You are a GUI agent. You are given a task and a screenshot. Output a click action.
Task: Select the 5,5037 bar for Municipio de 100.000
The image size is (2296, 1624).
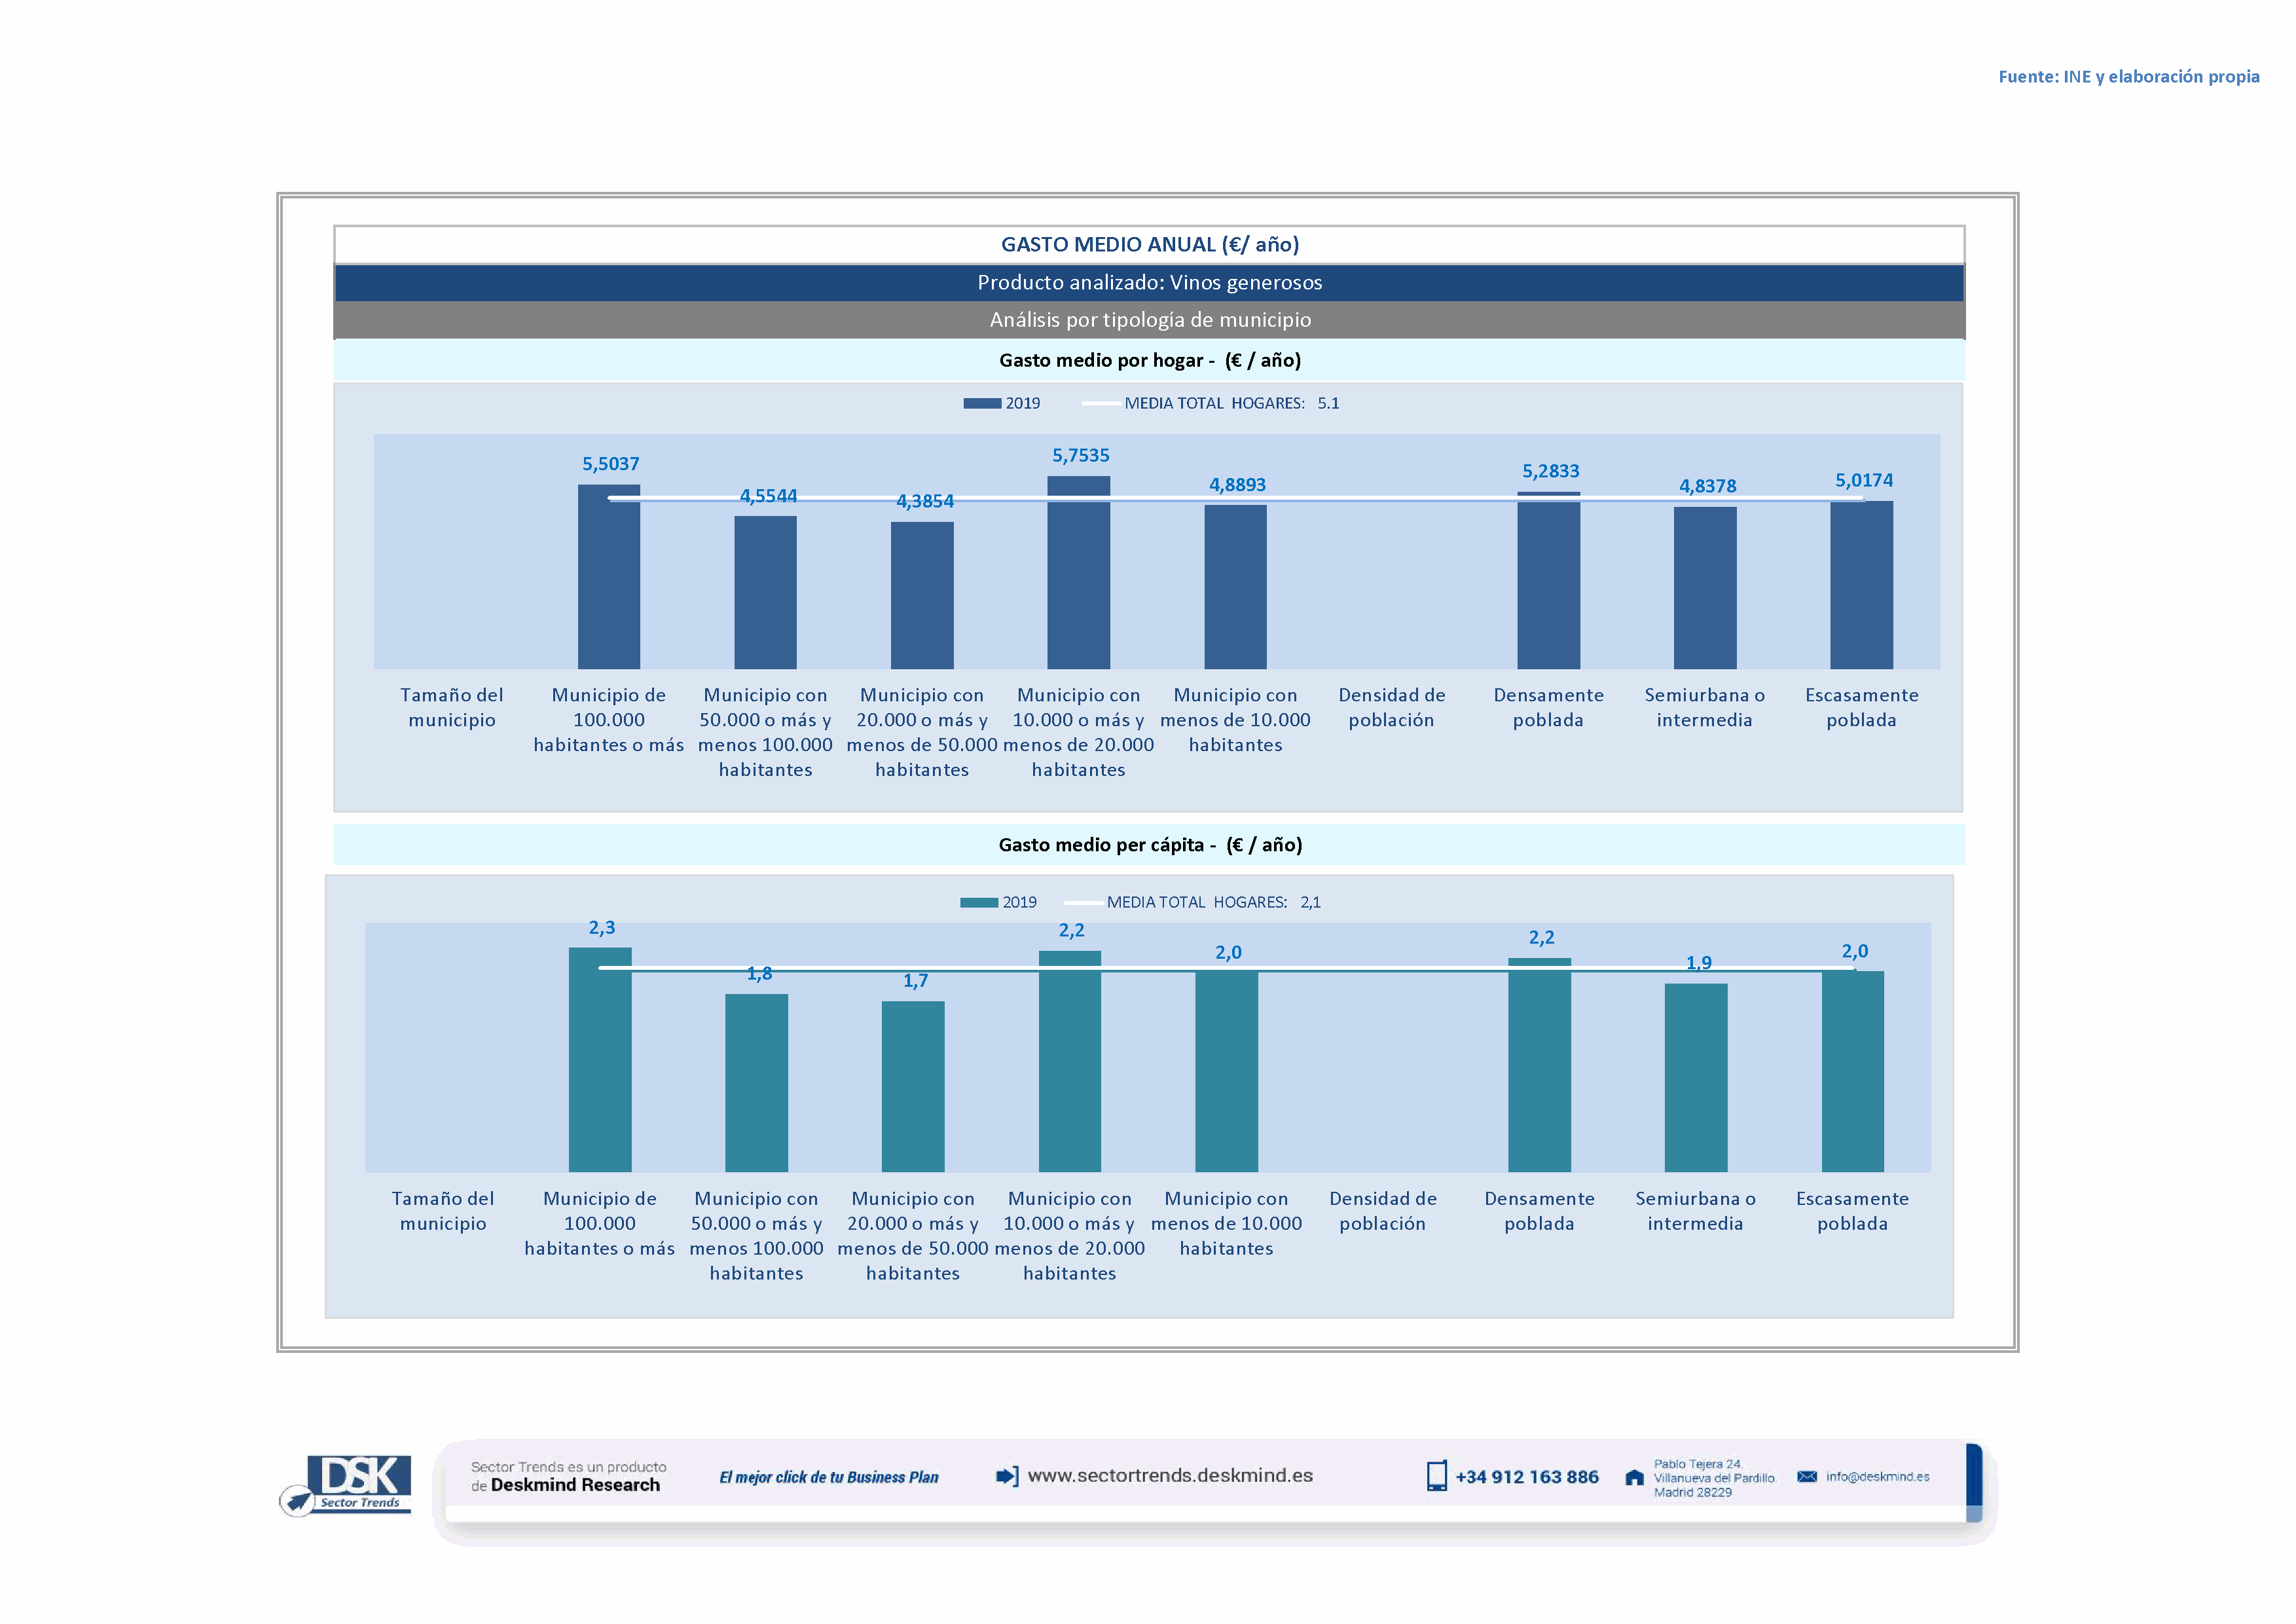coord(608,585)
